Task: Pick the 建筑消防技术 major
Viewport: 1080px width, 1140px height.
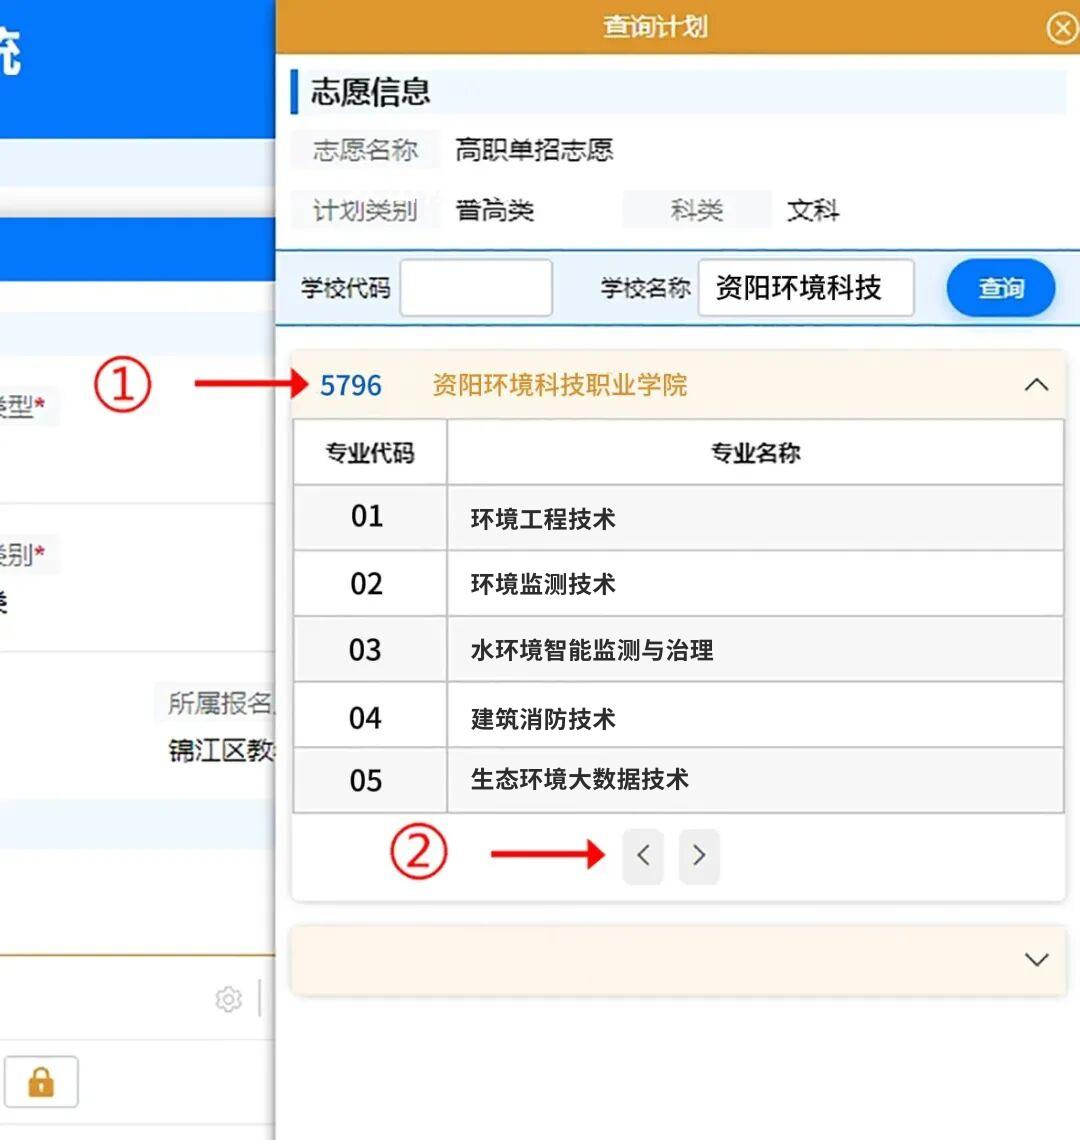Action: click(x=543, y=718)
